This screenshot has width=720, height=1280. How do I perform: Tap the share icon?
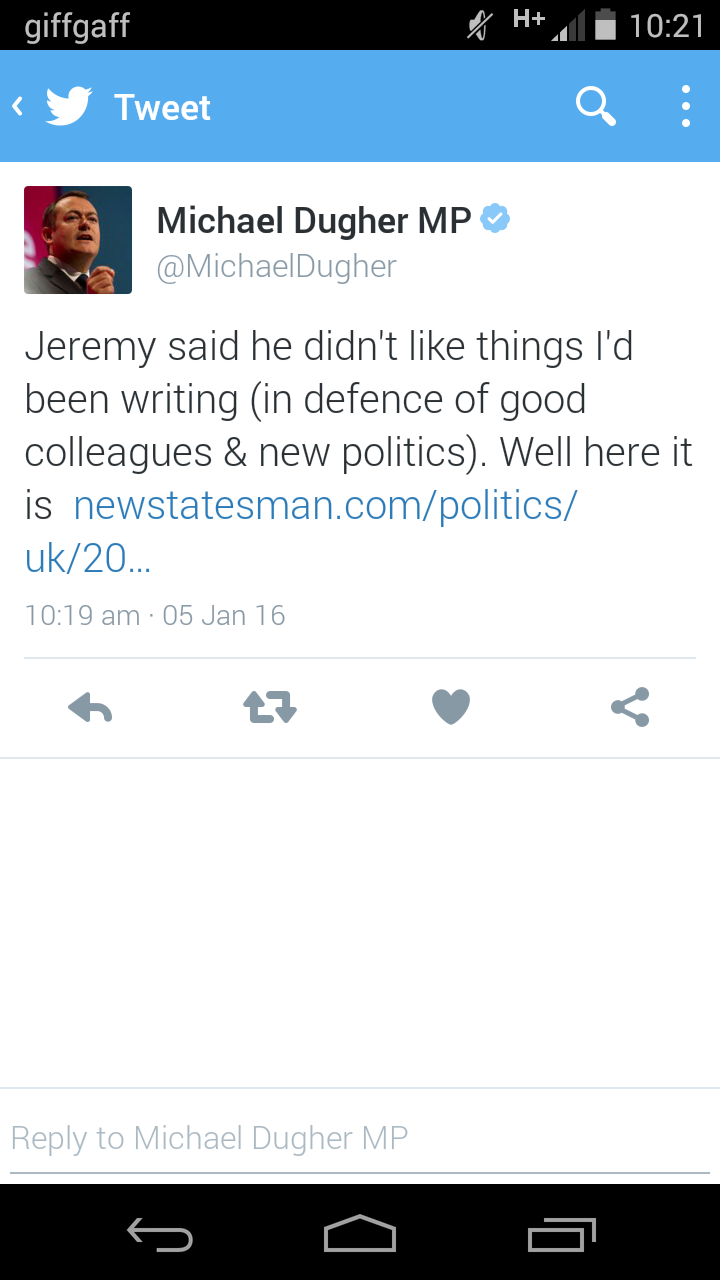pos(630,708)
